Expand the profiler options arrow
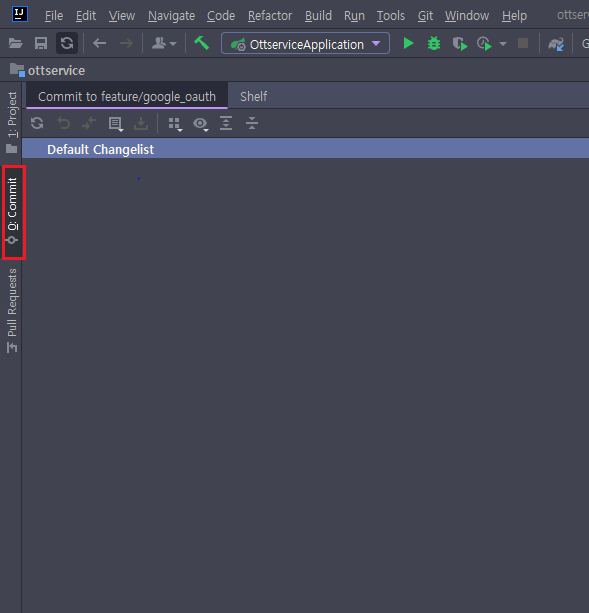The image size is (589, 613). 503,44
